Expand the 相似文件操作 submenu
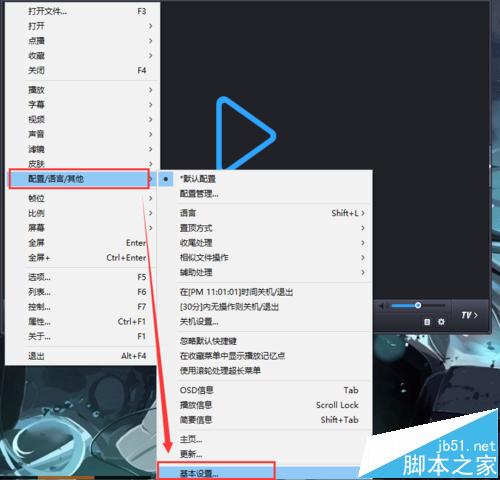The image size is (500, 480). (265, 257)
